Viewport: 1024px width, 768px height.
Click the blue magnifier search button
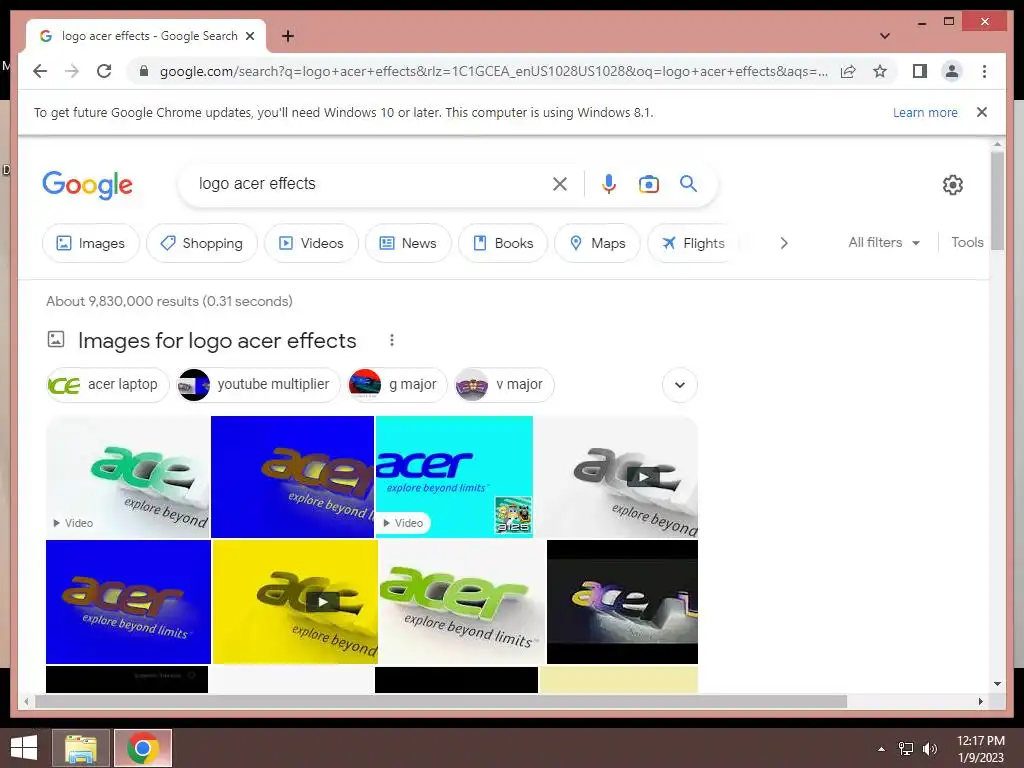click(x=688, y=184)
